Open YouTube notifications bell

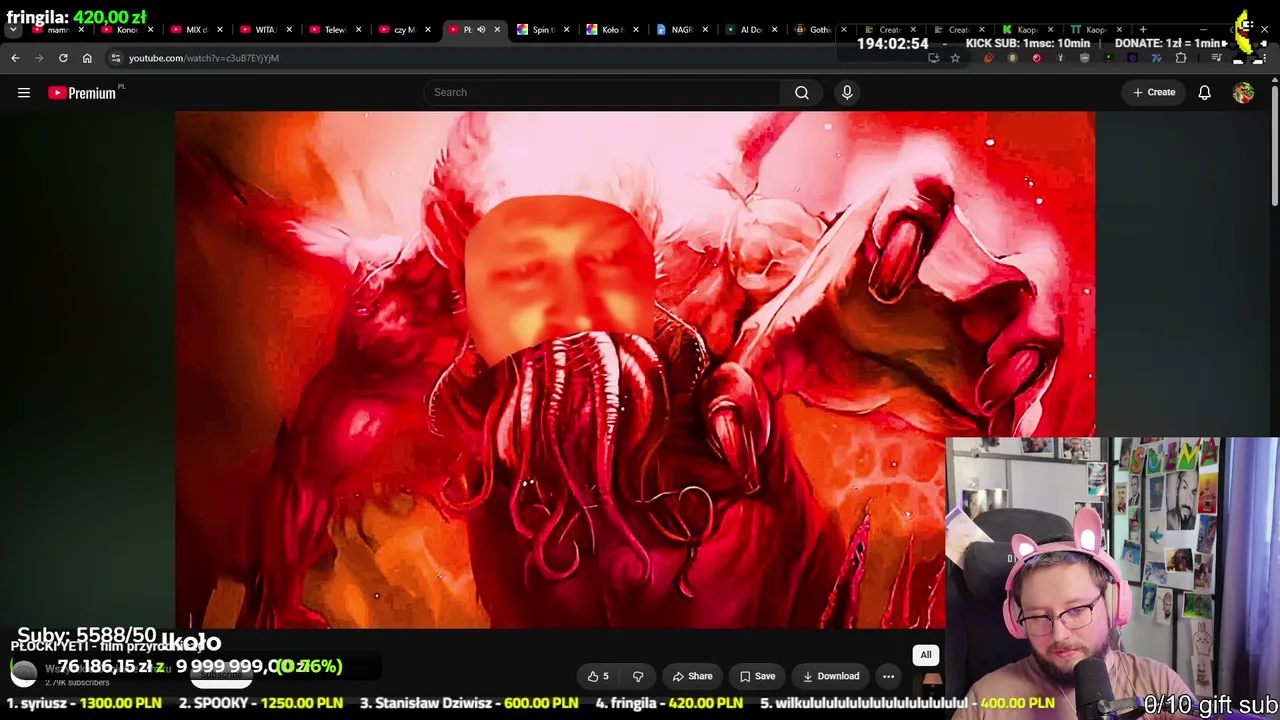coord(1205,93)
